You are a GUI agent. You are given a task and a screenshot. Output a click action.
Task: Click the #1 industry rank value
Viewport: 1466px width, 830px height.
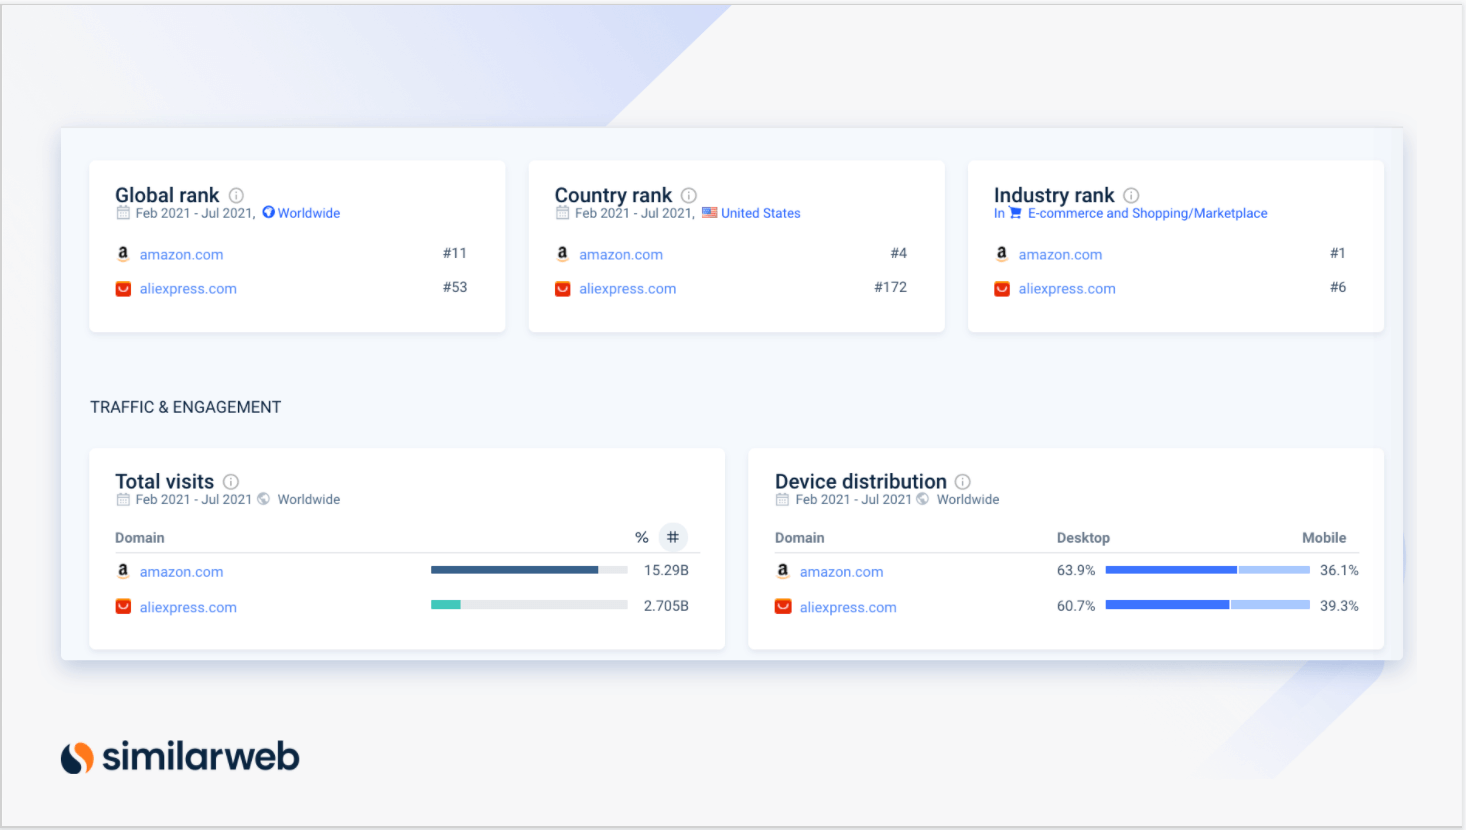click(1338, 253)
